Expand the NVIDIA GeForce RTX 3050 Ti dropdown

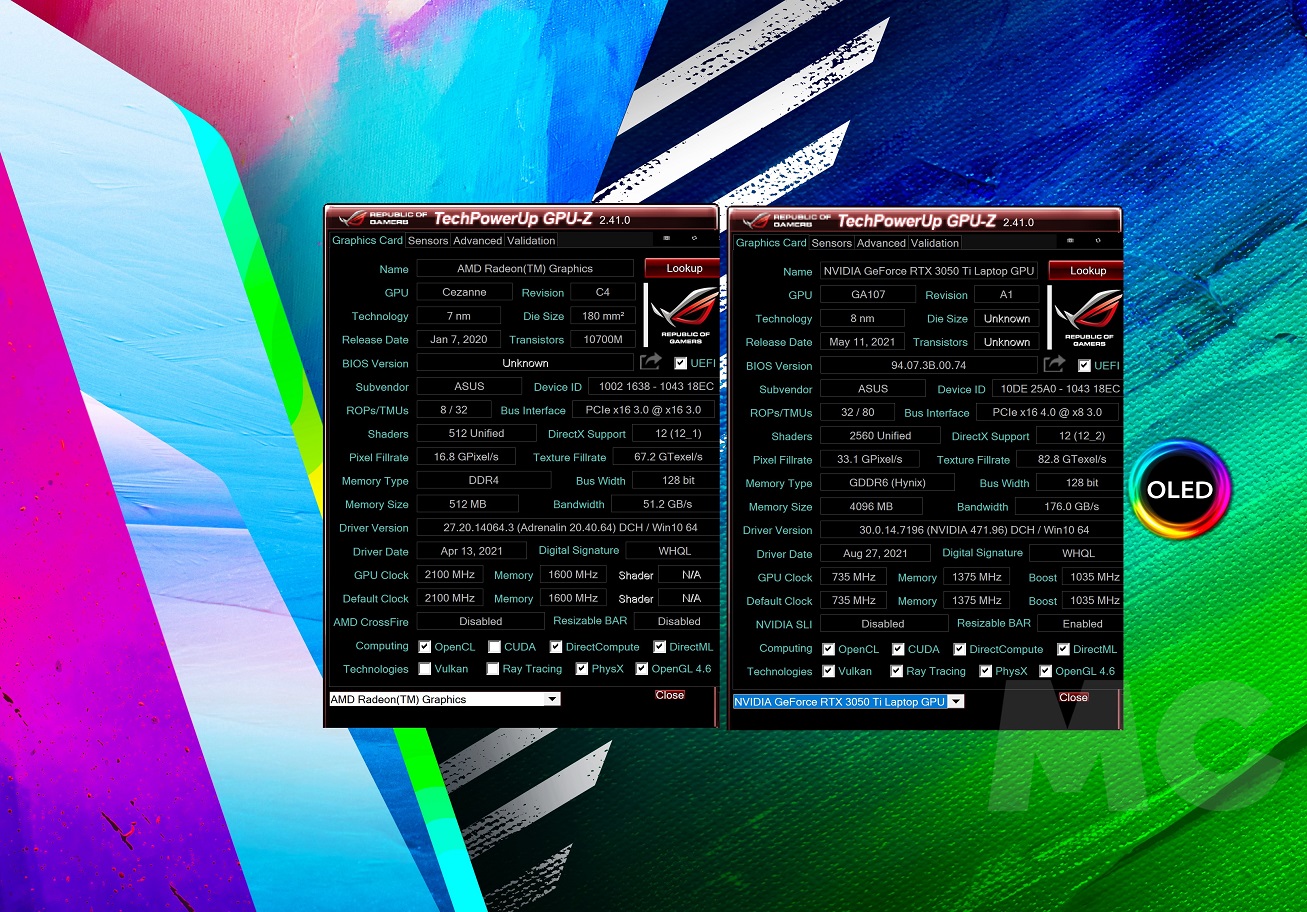point(956,702)
